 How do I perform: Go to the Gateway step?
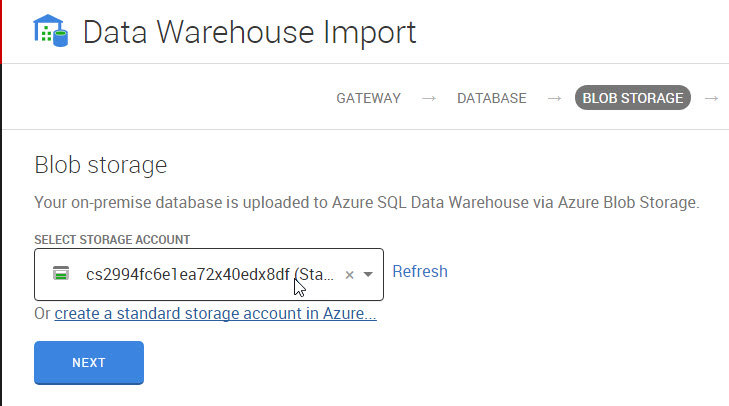(368, 98)
